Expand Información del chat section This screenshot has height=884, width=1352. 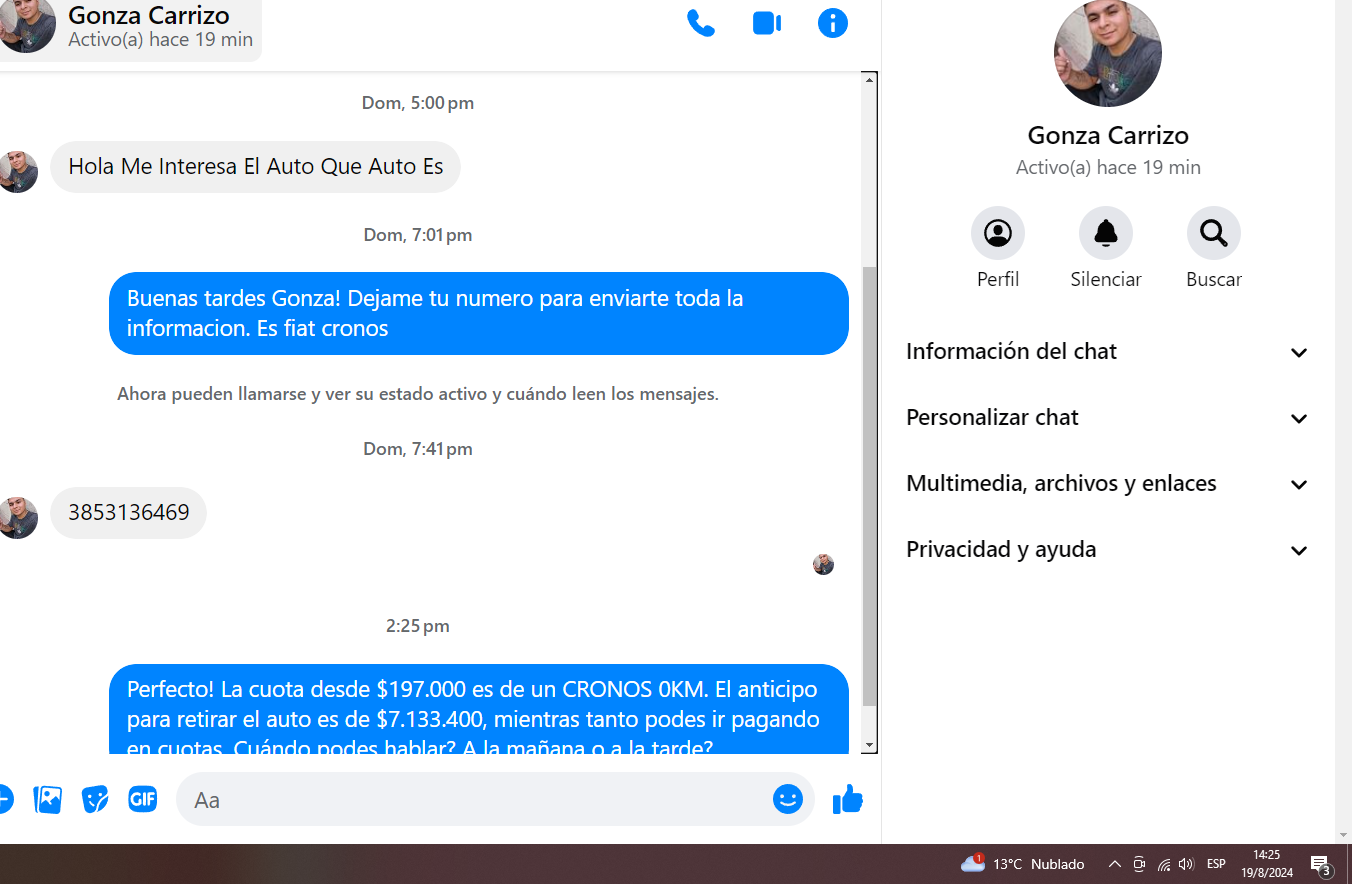(x=1107, y=352)
